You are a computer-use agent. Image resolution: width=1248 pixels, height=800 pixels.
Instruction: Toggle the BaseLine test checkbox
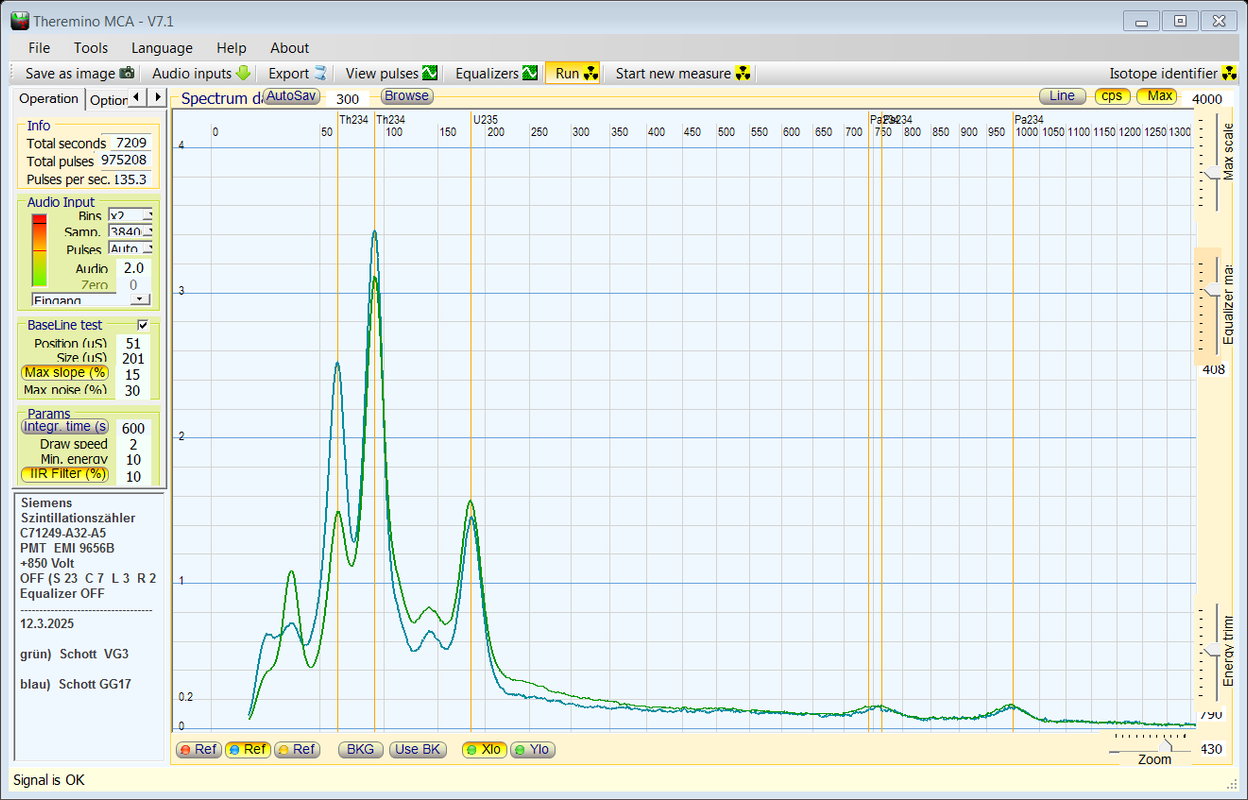143,325
